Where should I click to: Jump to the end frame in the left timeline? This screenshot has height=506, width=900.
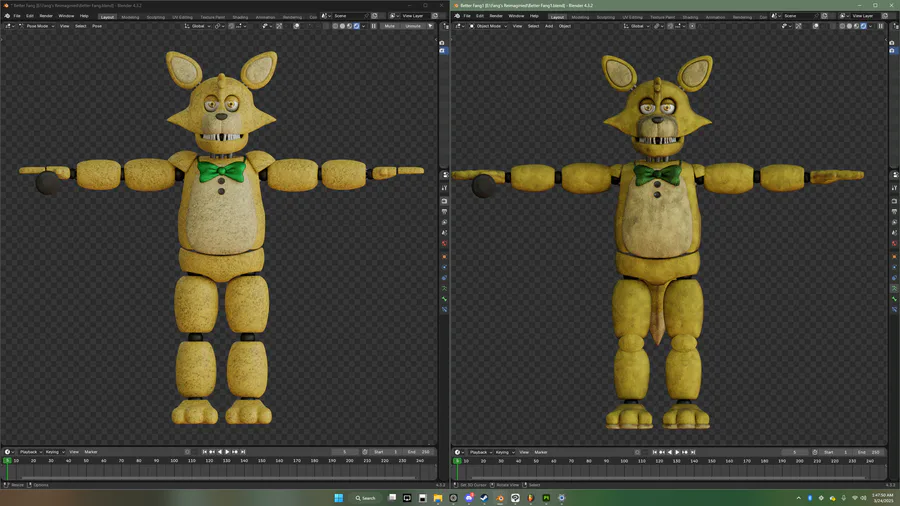(243, 452)
